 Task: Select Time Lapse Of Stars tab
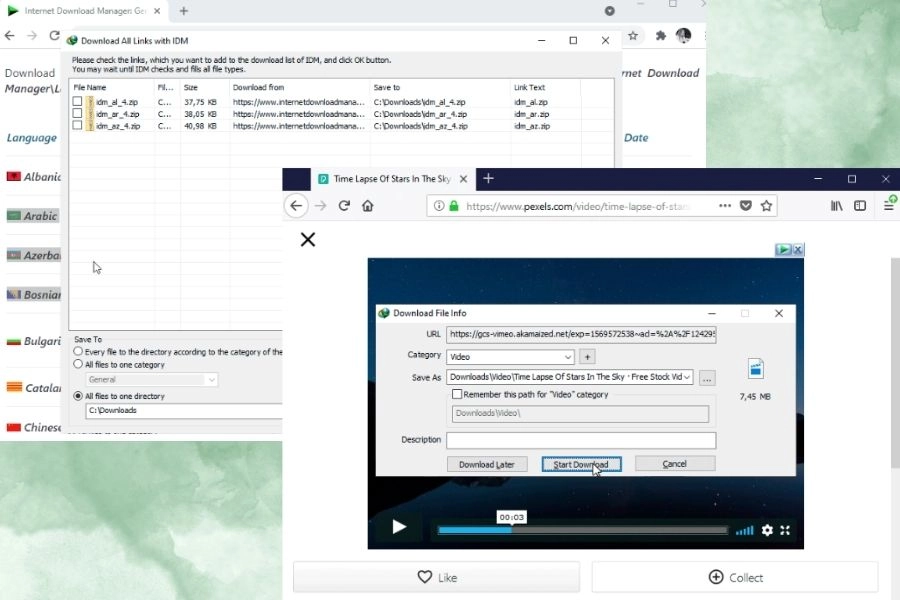click(392, 179)
